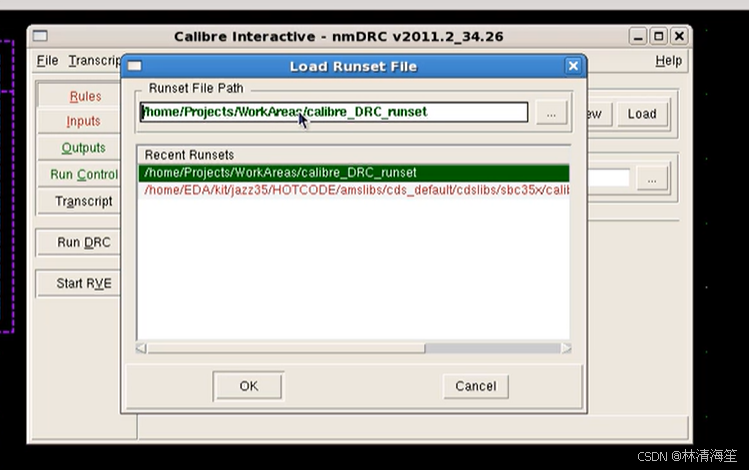Cancel the Load Runset File dialog
The image size is (749, 470).
pyautogui.click(x=475, y=386)
